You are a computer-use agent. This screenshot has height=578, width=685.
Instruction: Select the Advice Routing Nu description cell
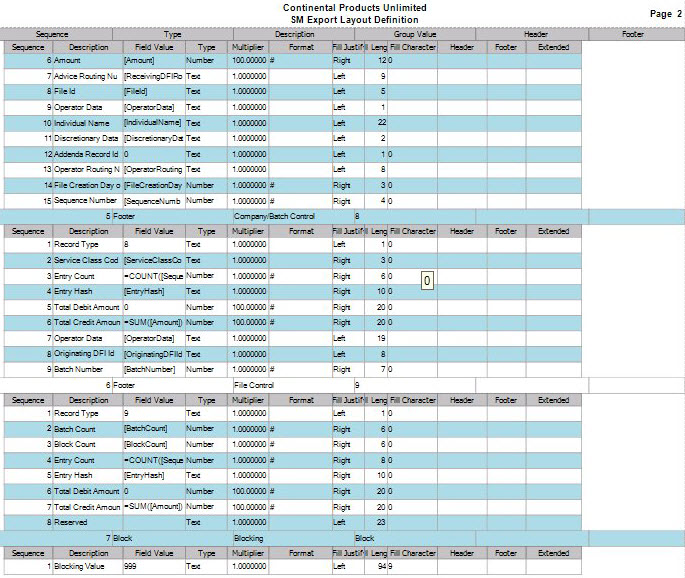pyautogui.click(x=87, y=76)
